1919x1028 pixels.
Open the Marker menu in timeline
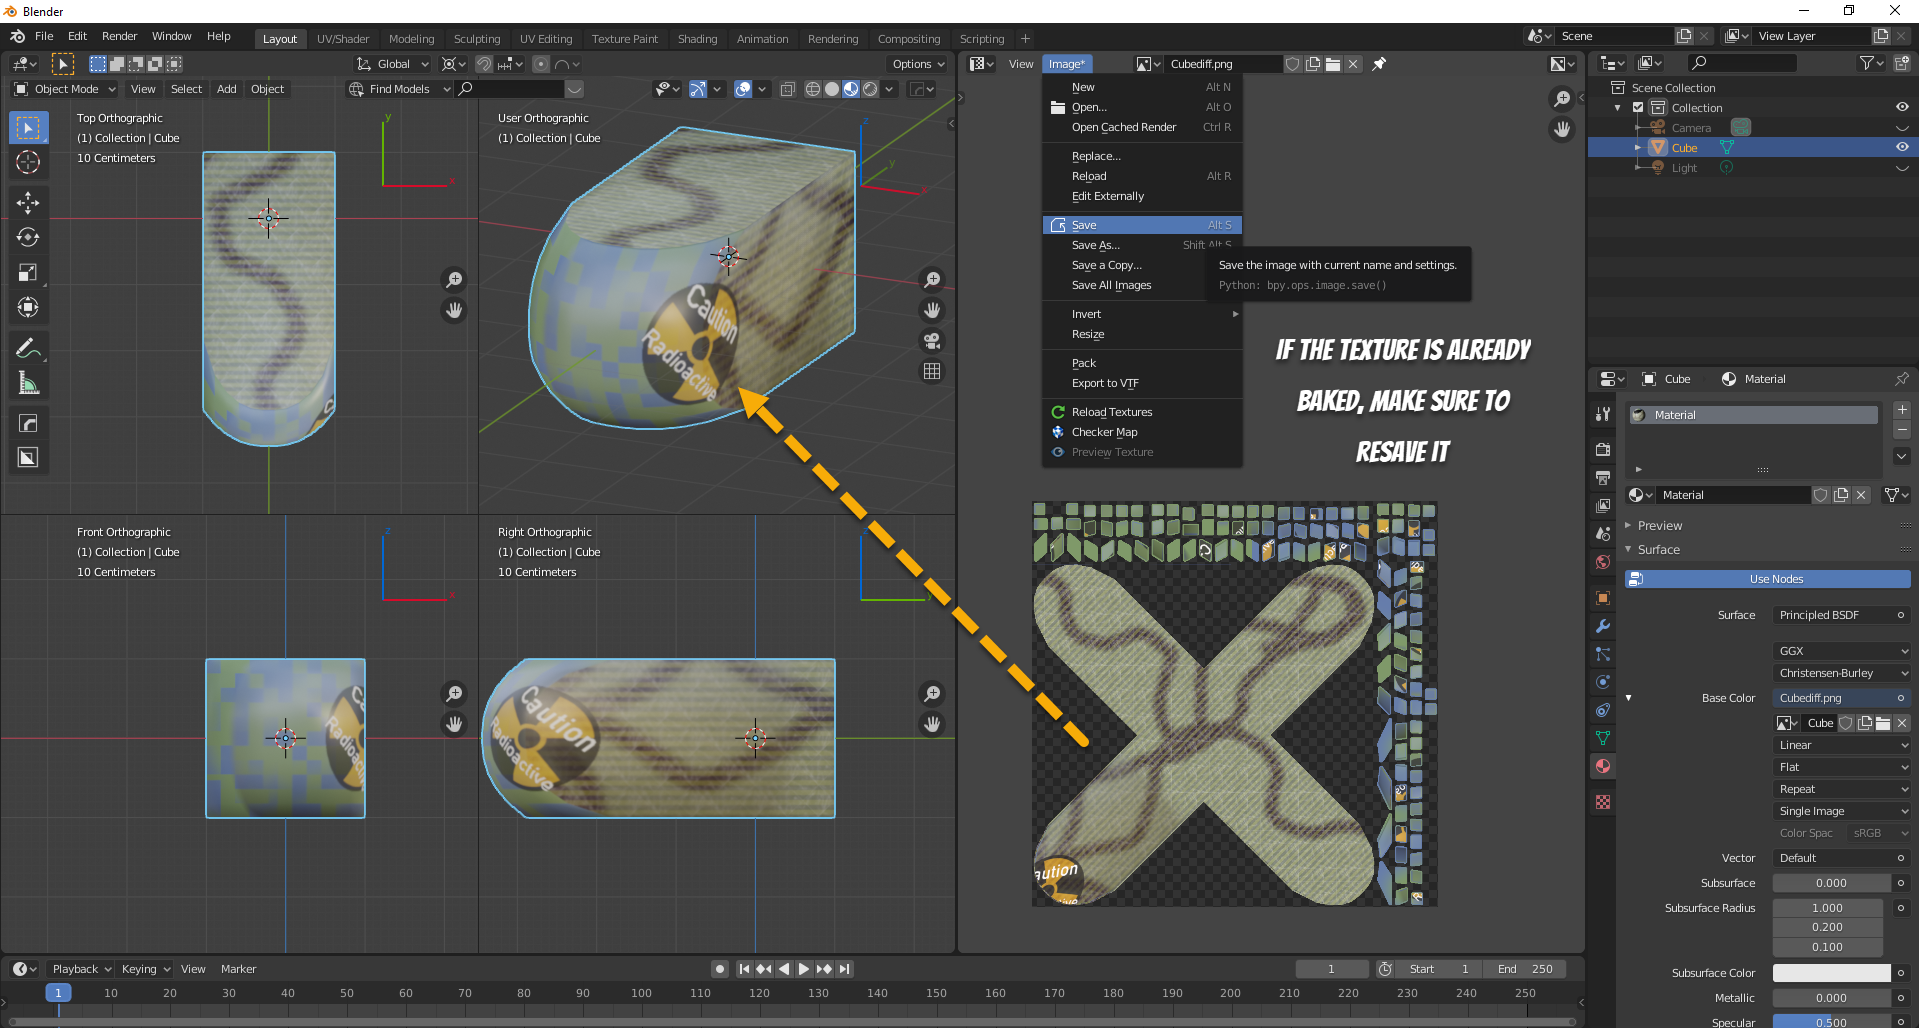(x=238, y=969)
